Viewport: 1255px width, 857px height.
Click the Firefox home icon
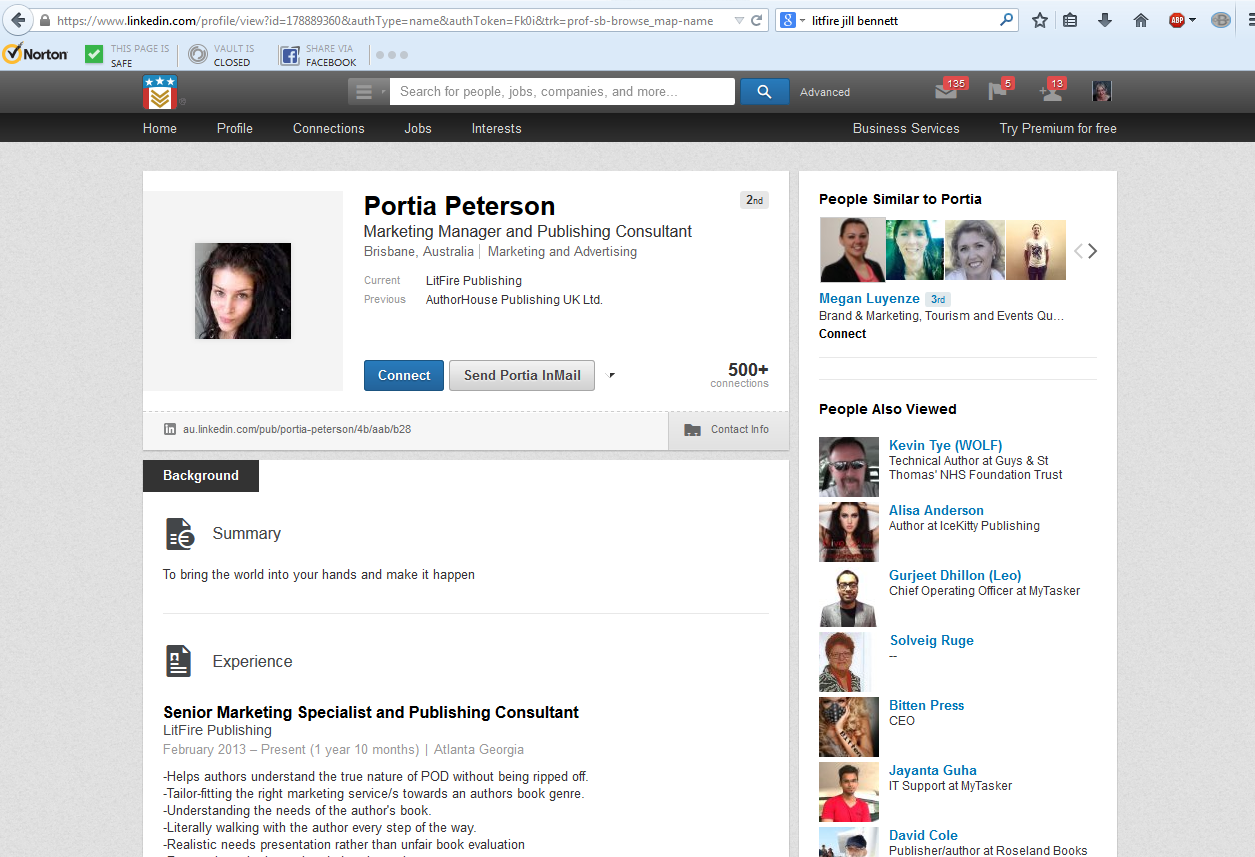click(x=1141, y=20)
